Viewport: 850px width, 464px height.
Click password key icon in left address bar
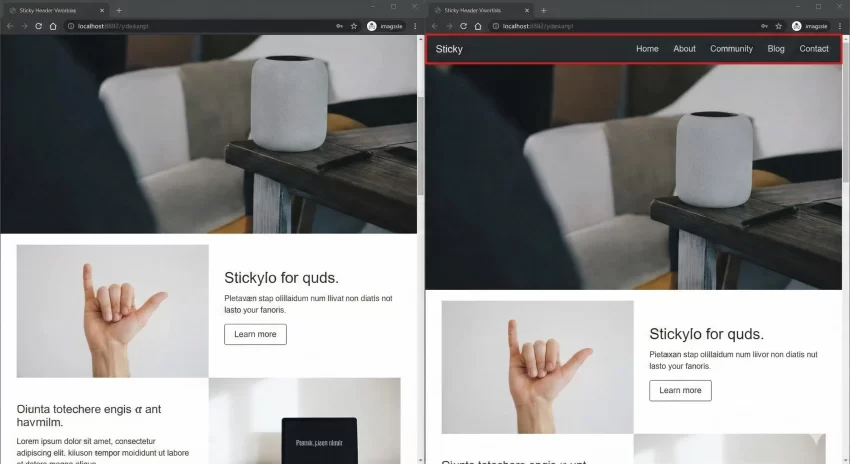(339, 26)
